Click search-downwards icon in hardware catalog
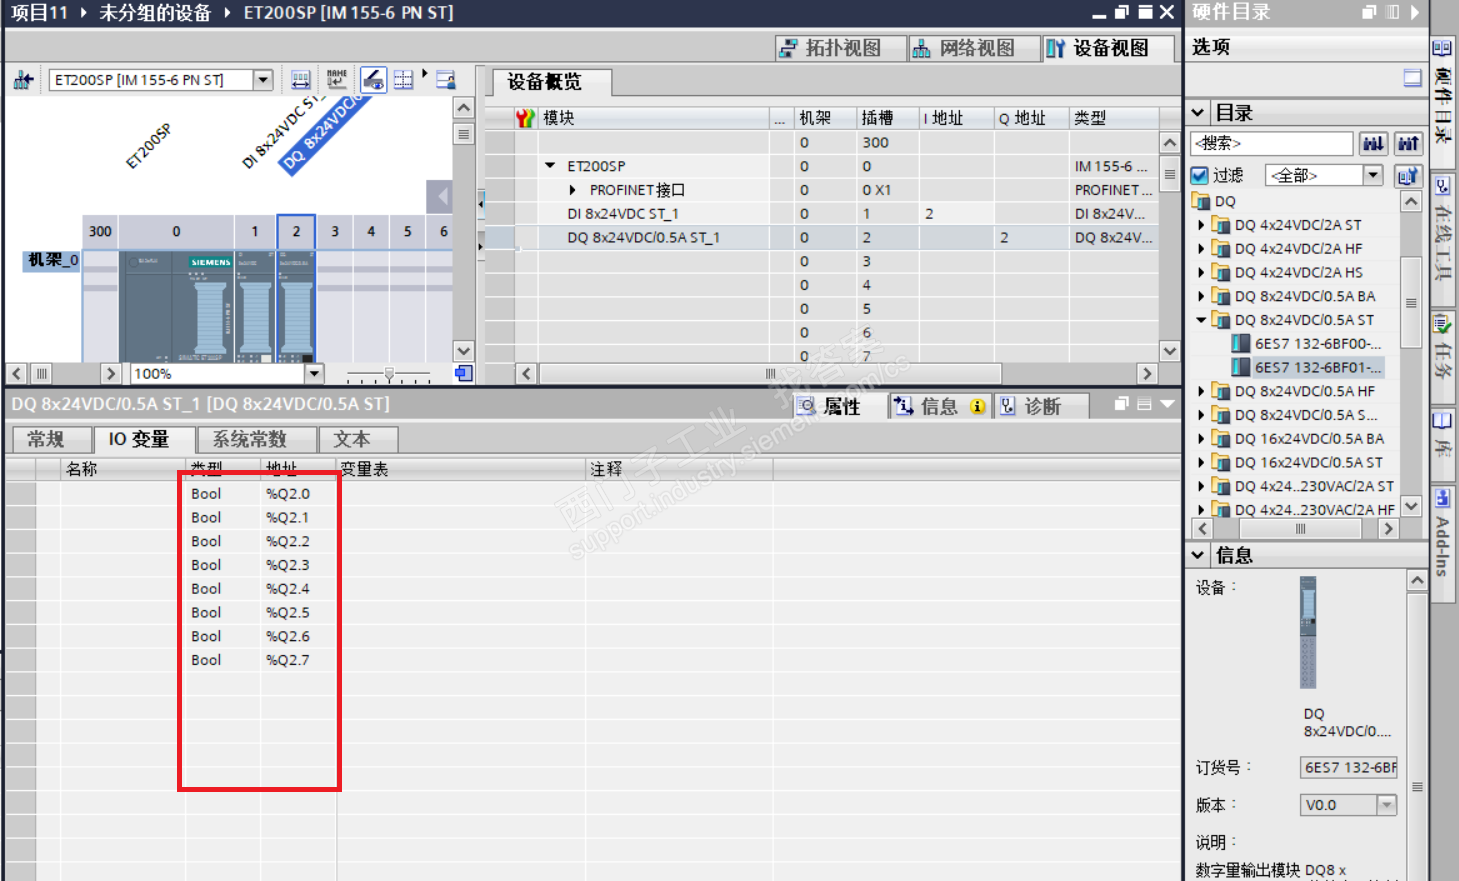This screenshot has width=1459, height=881. (x=1373, y=144)
